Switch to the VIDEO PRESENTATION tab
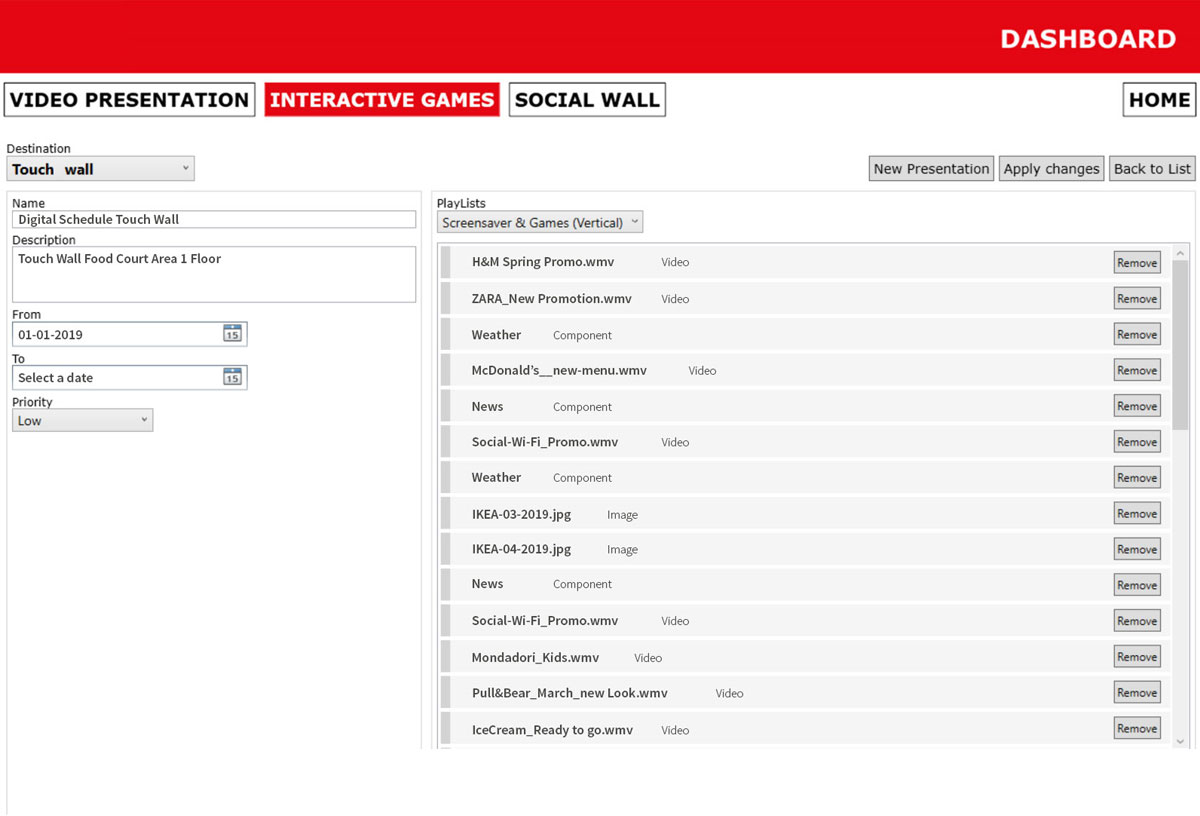This screenshot has height=816, width=1200. (130, 100)
